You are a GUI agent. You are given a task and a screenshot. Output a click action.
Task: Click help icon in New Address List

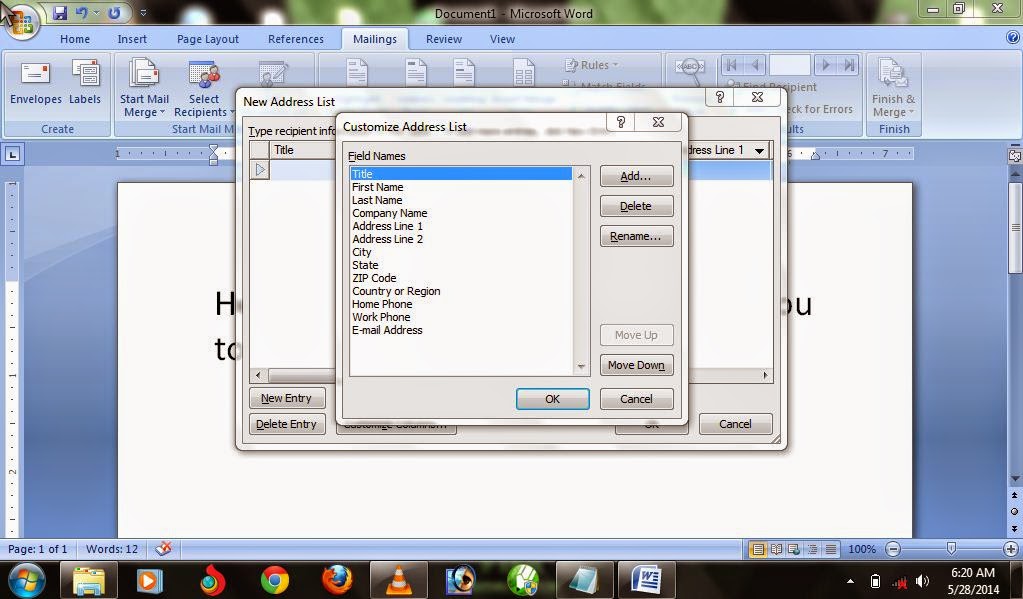pyautogui.click(x=720, y=97)
